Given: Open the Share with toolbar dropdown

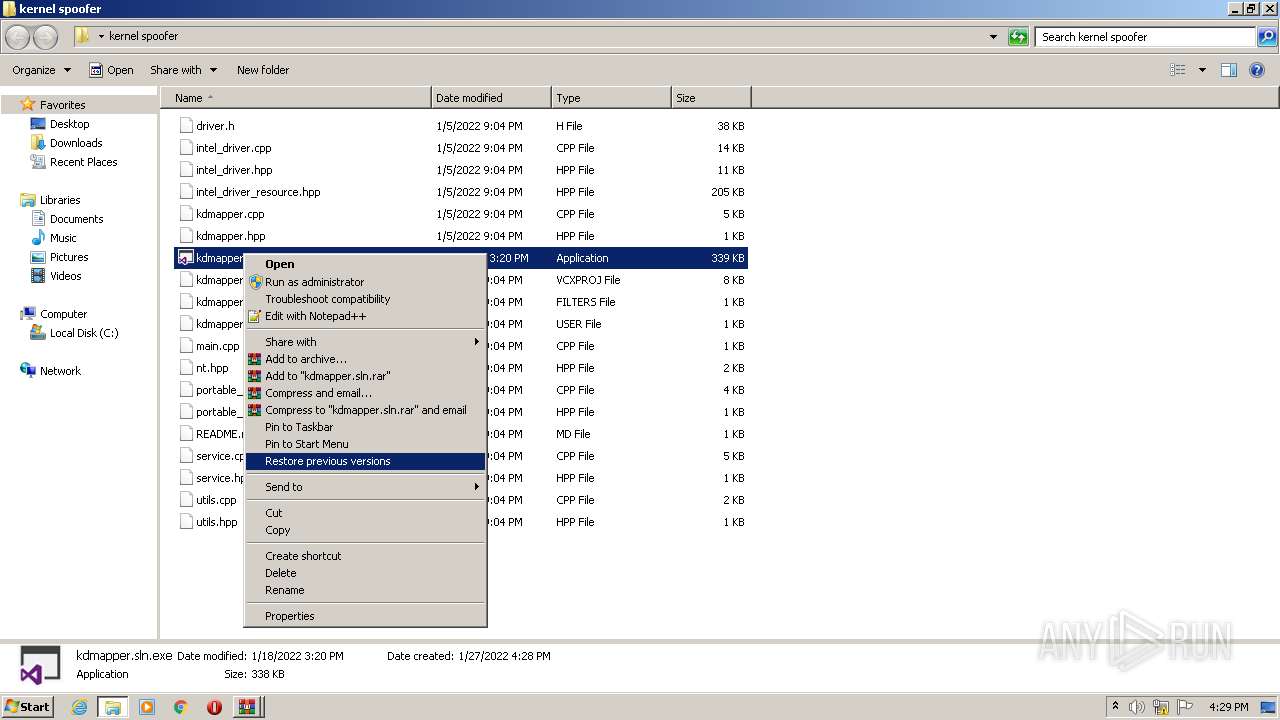Looking at the screenshot, I should [183, 70].
